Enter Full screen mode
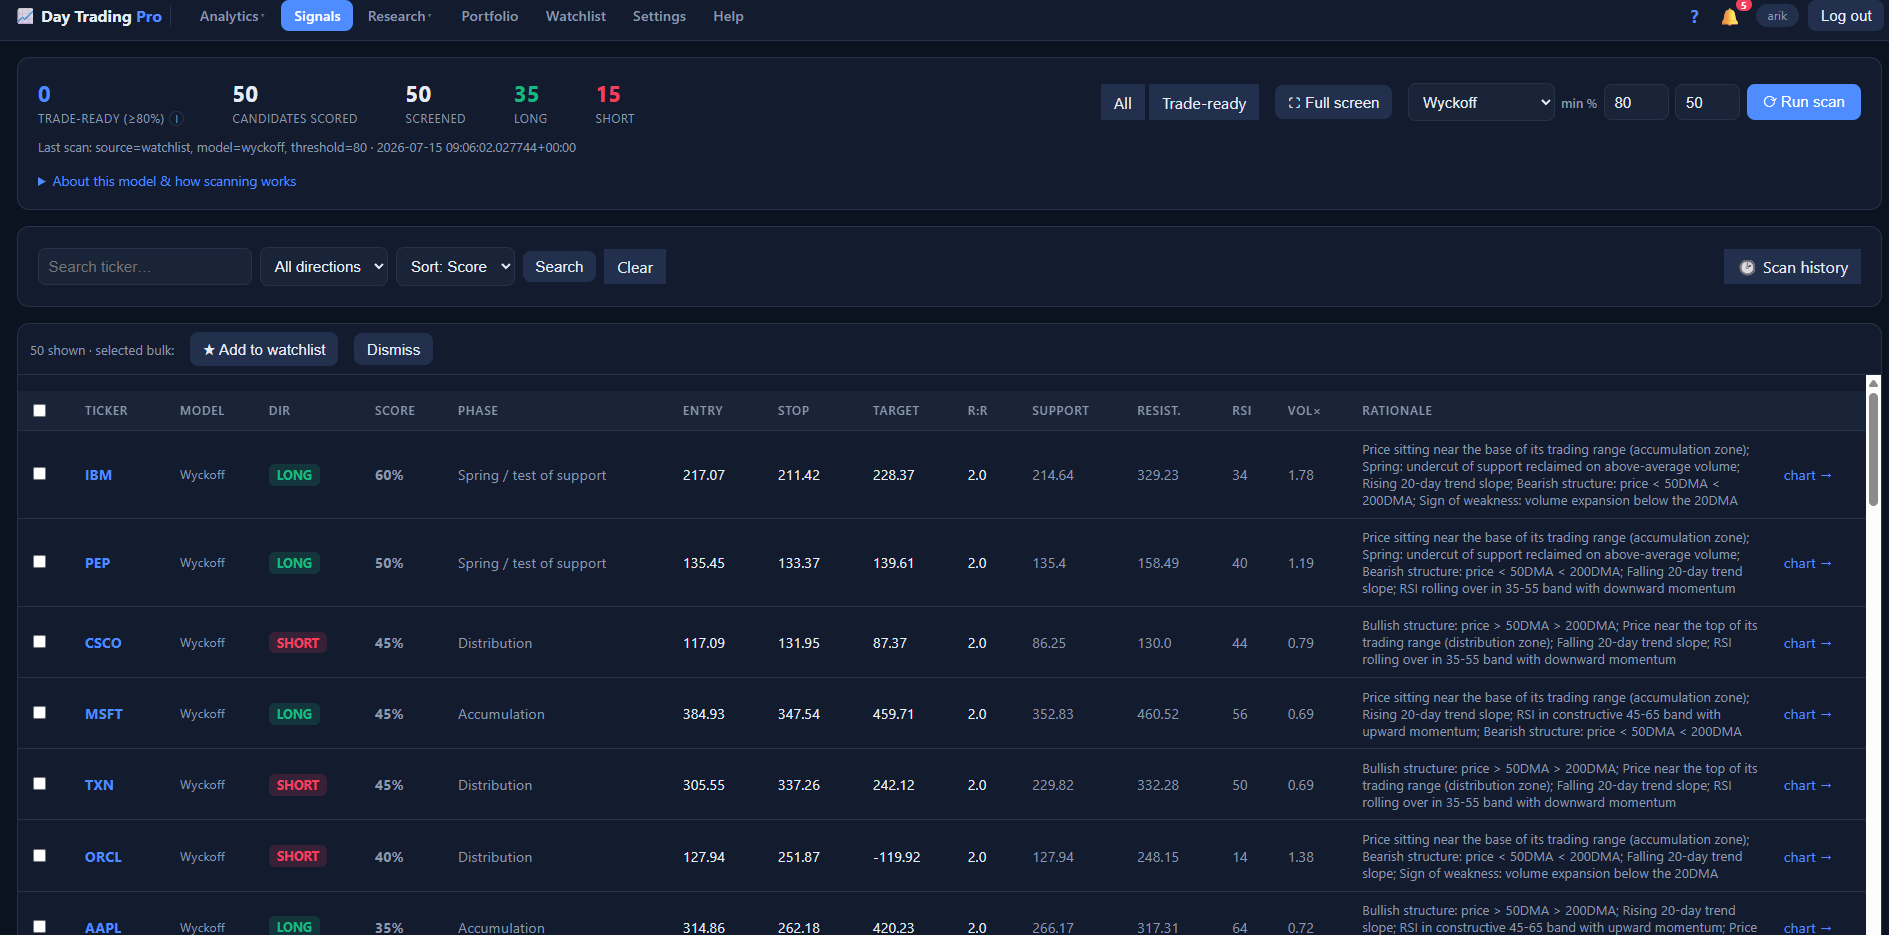Viewport: 1889px width, 935px height. 1333,102
